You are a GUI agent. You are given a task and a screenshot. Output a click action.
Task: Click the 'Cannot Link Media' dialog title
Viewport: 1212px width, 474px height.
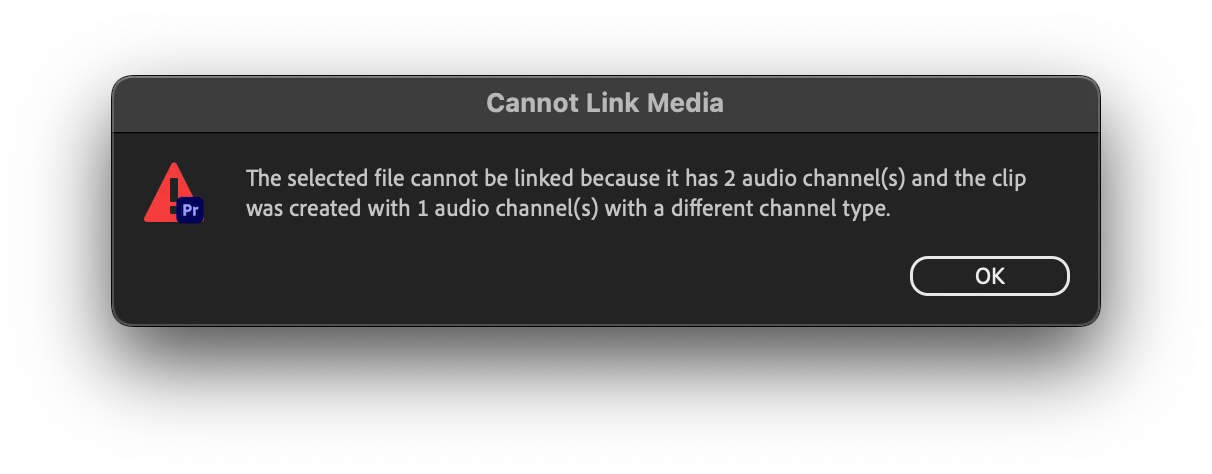tap(605, 102)
